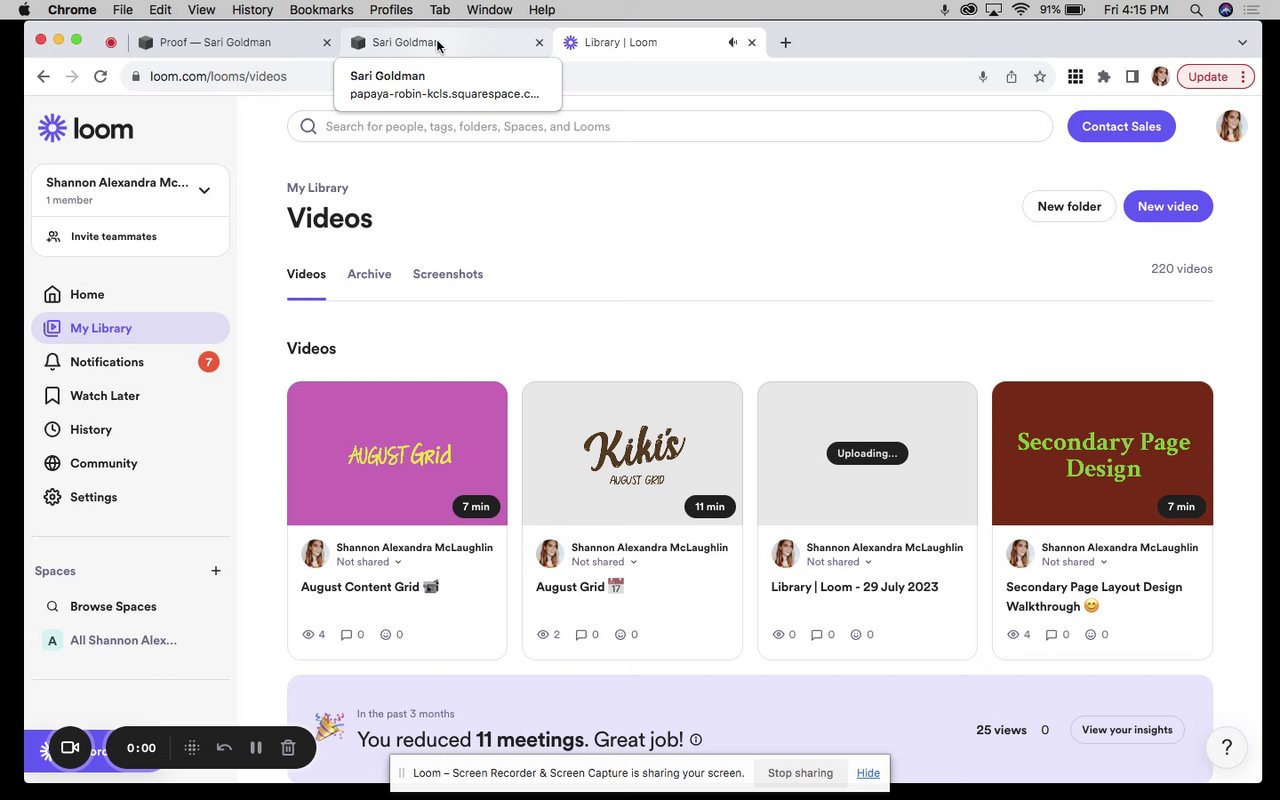Open a new Chrome tab
Image resolution: width=1280 pixels, height=800 pixels.
click(x=786, y=43)
